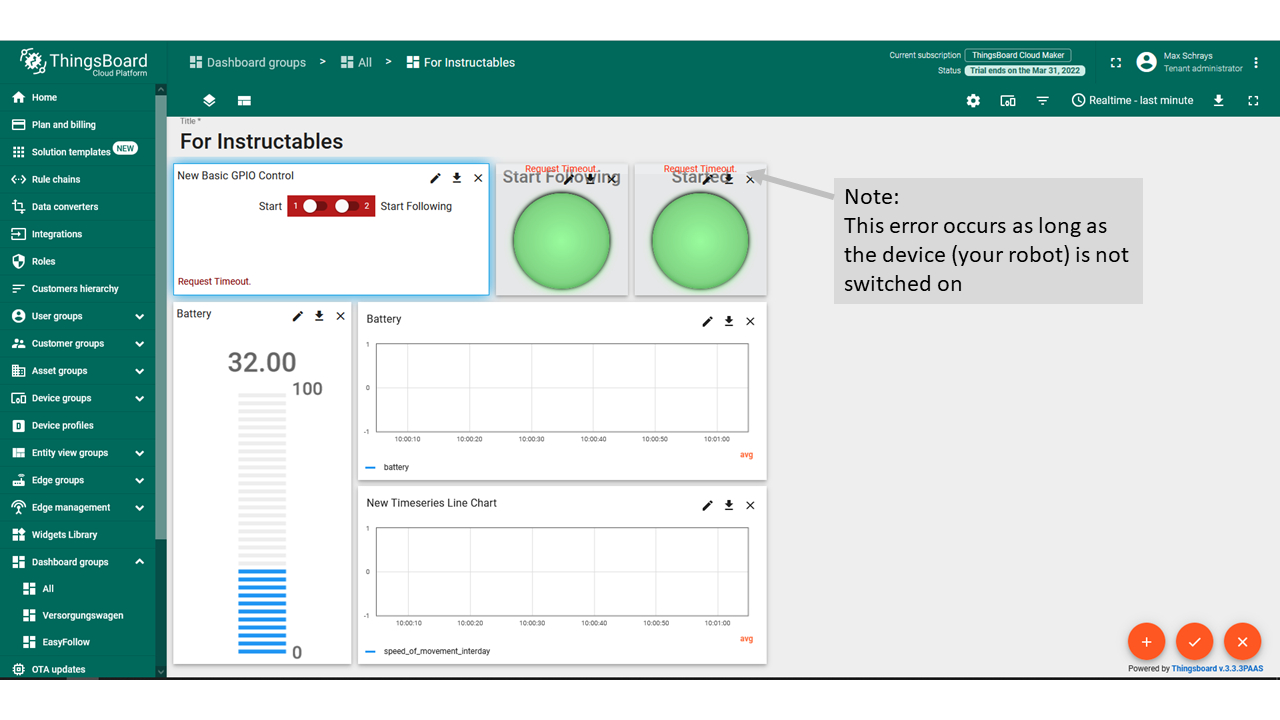Screen dimensions: 1280x720
Task: Click the Start Following round green indicator
Action: [562, 241]
